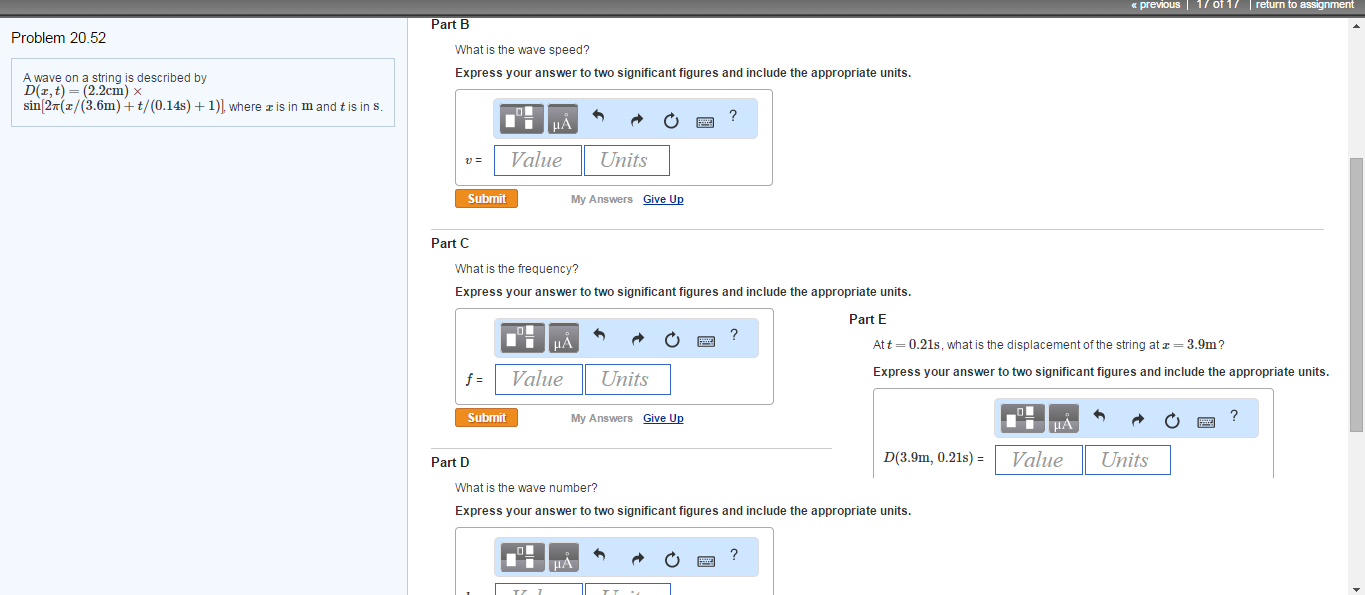Screen dimensions: 1365x595
Task: Reset the Part C answer field
Action: pyautogui.click(x=671, y=338)
